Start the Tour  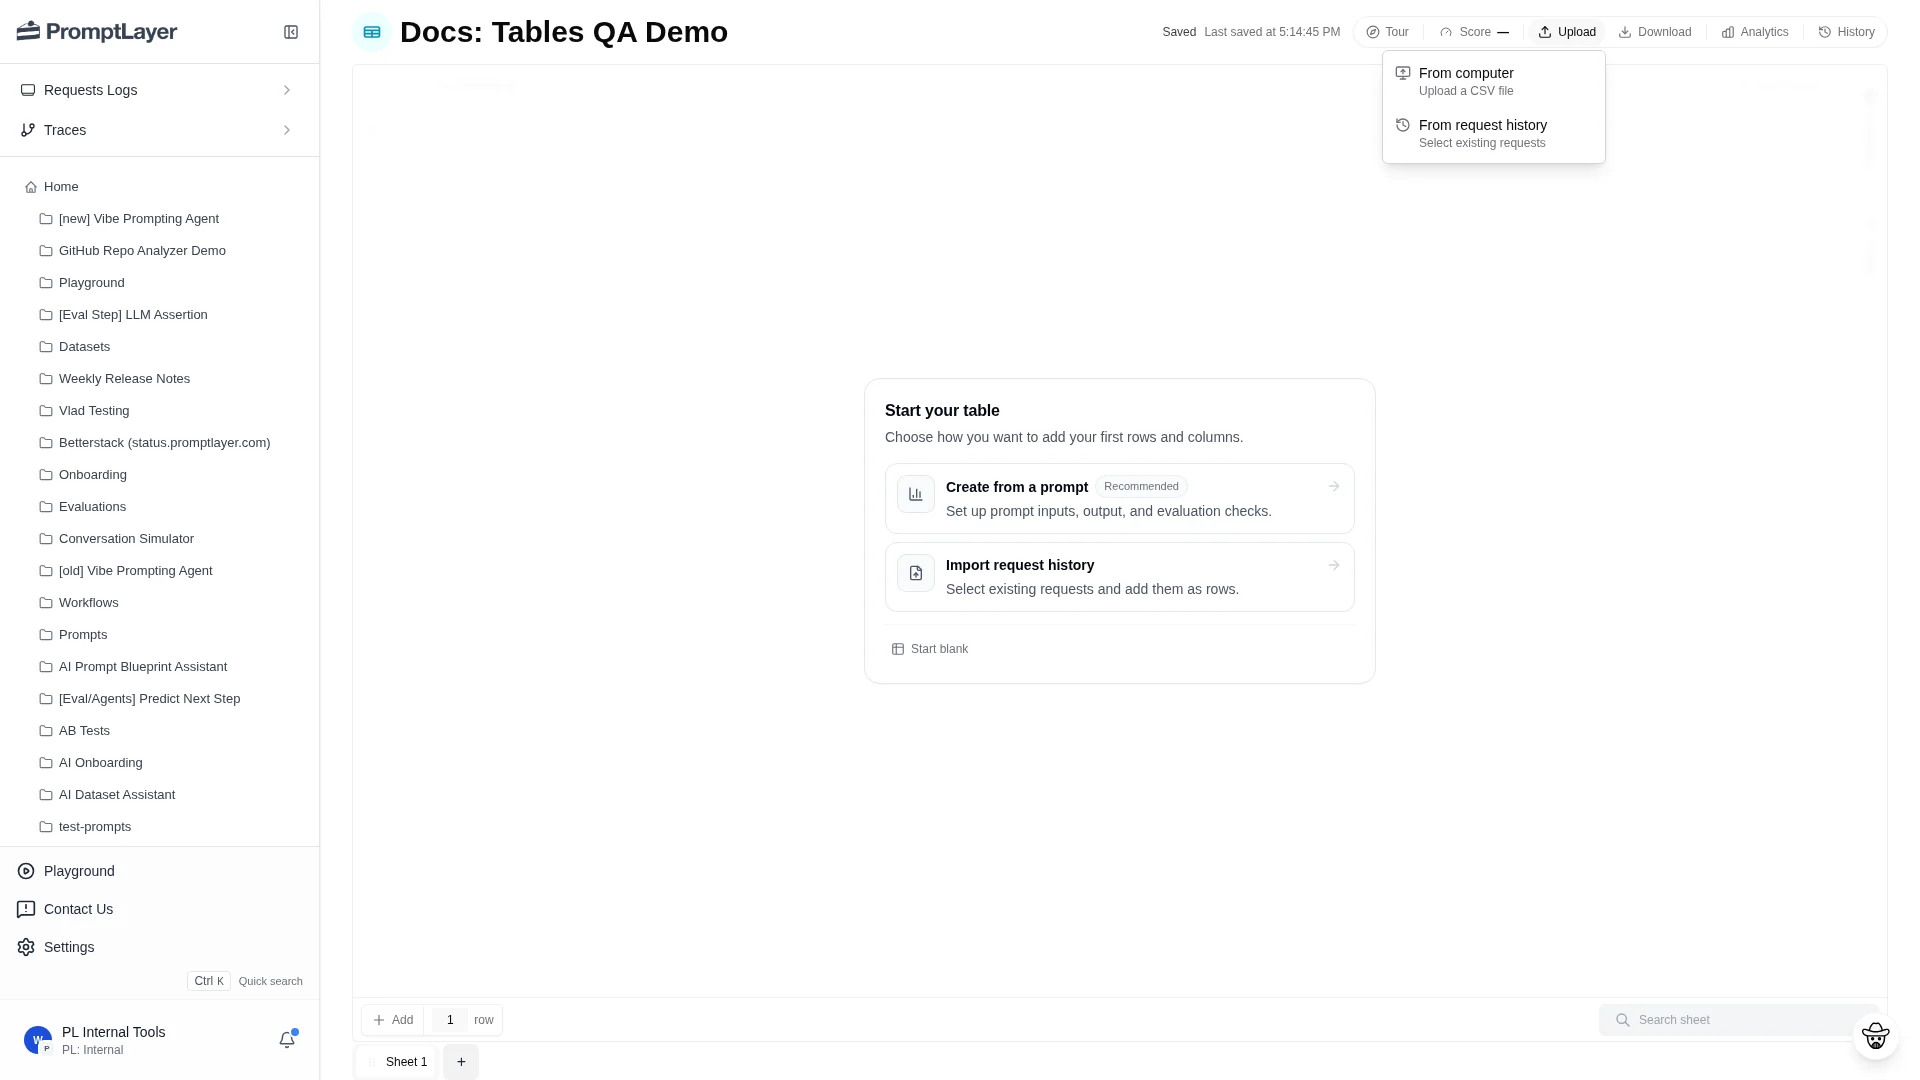[1388, 32]
